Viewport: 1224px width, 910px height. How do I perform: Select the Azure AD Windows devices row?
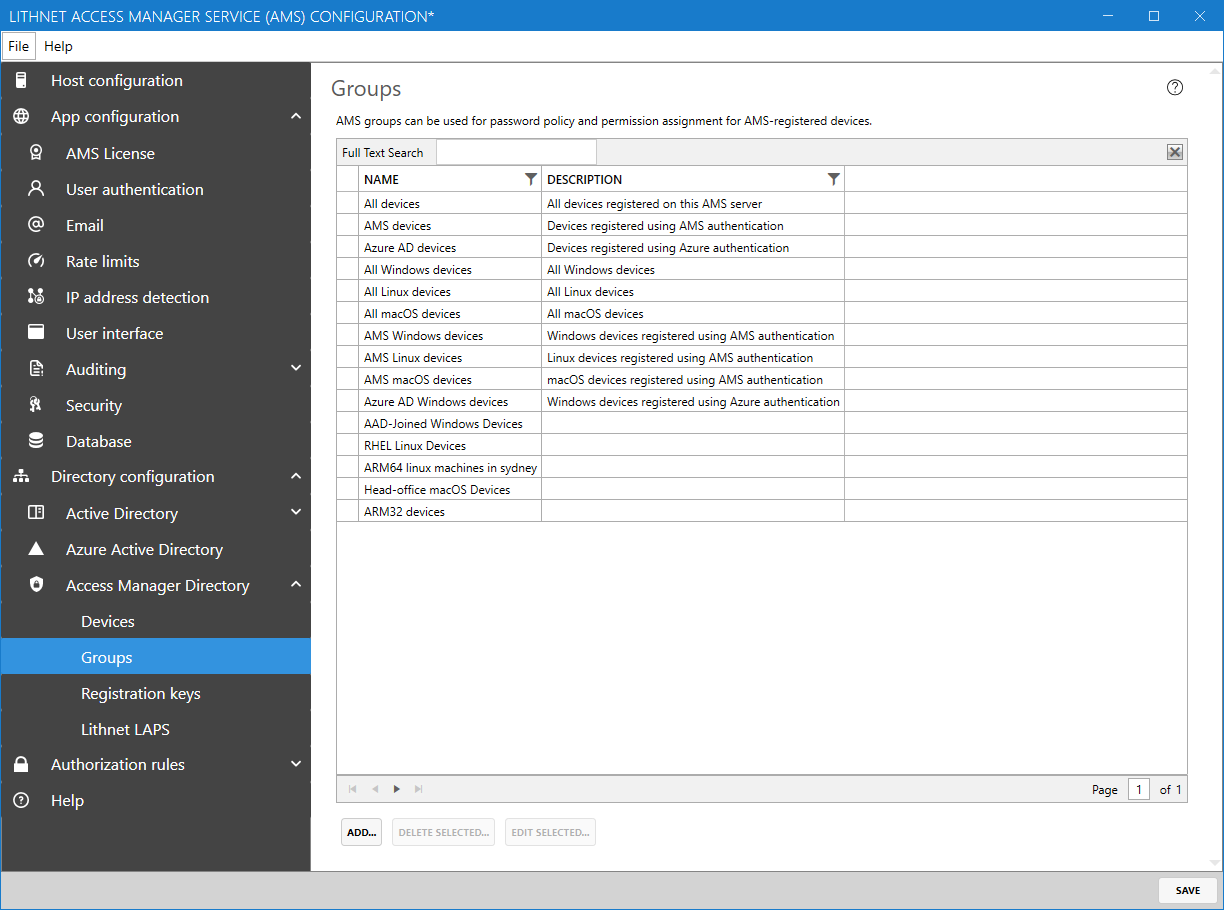pyautogui.click(x=762, y=401)
